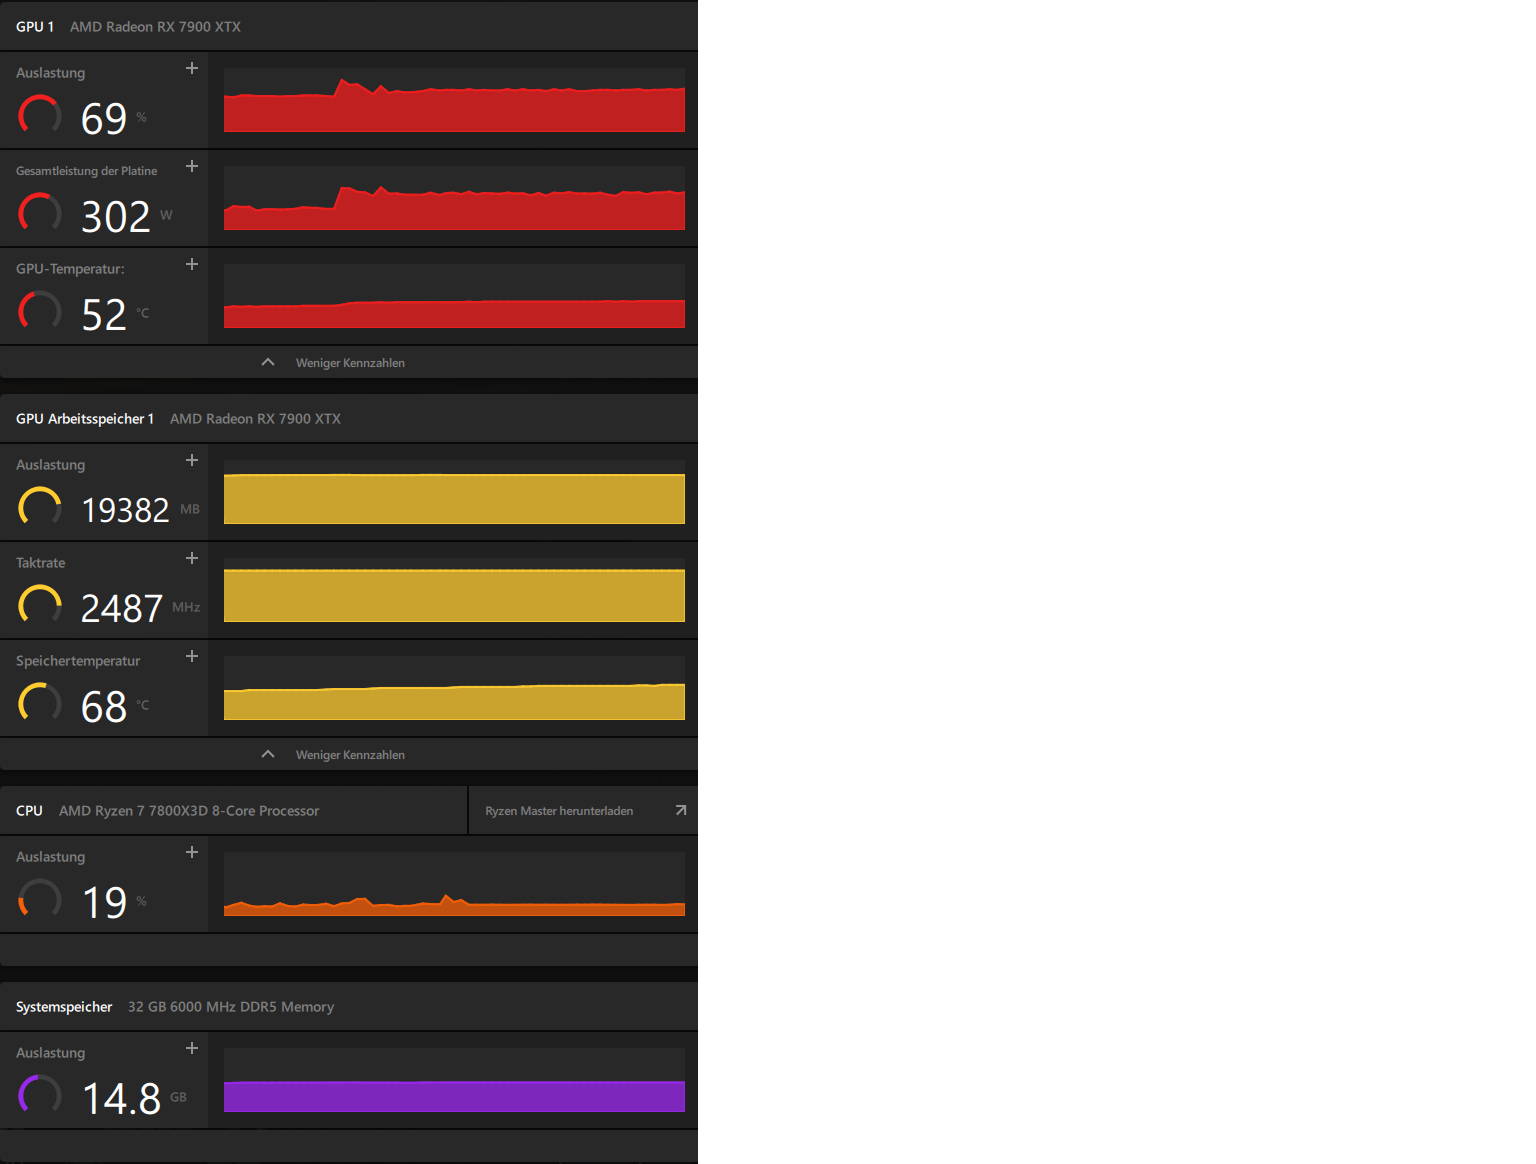Click plus icon next to Taktrate
Viewport: 1536px width, 1164px height.
coord(192,559)
